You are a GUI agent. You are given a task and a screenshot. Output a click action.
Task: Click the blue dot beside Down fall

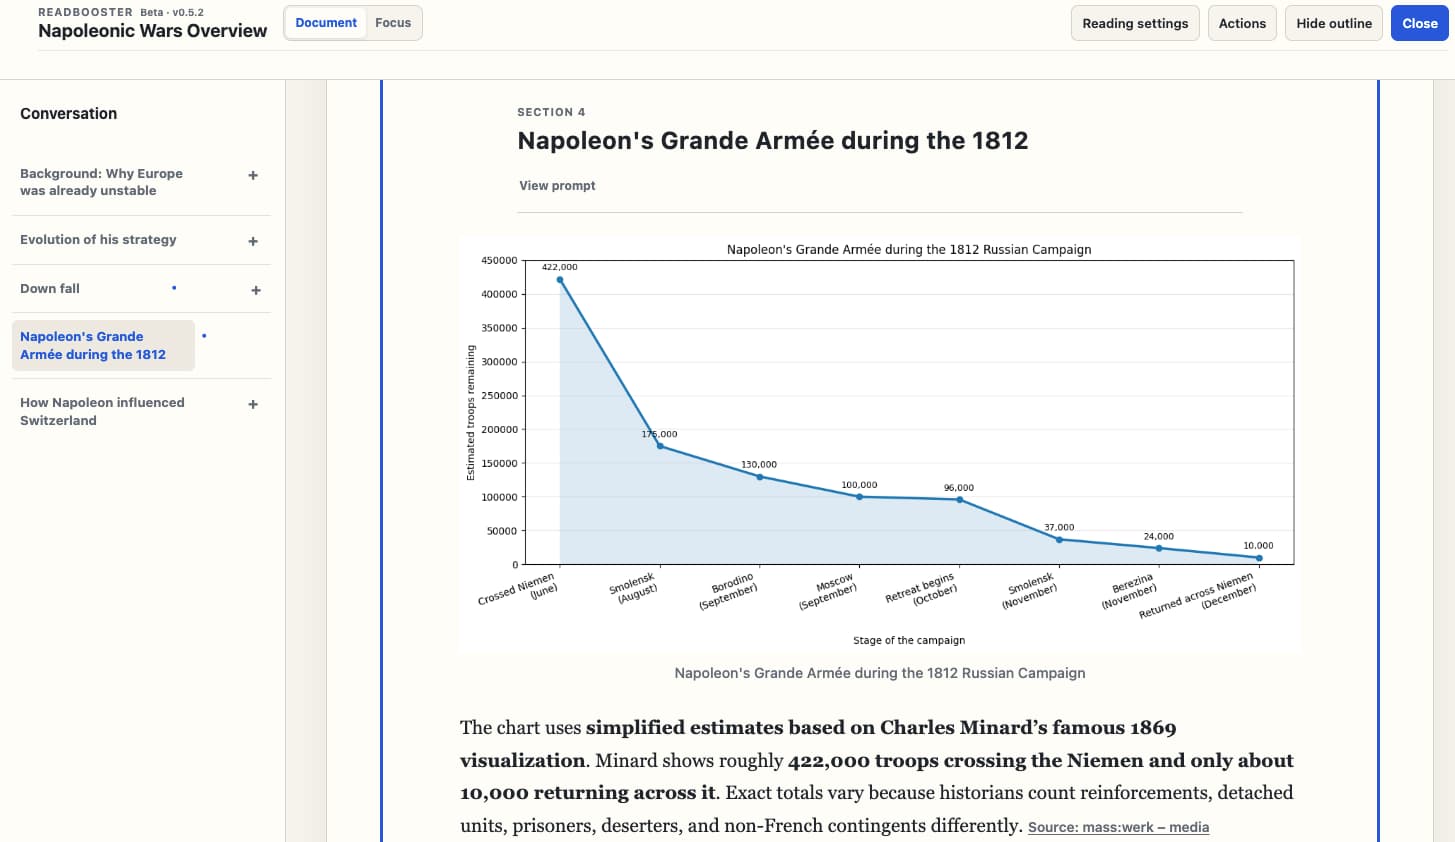174,288
